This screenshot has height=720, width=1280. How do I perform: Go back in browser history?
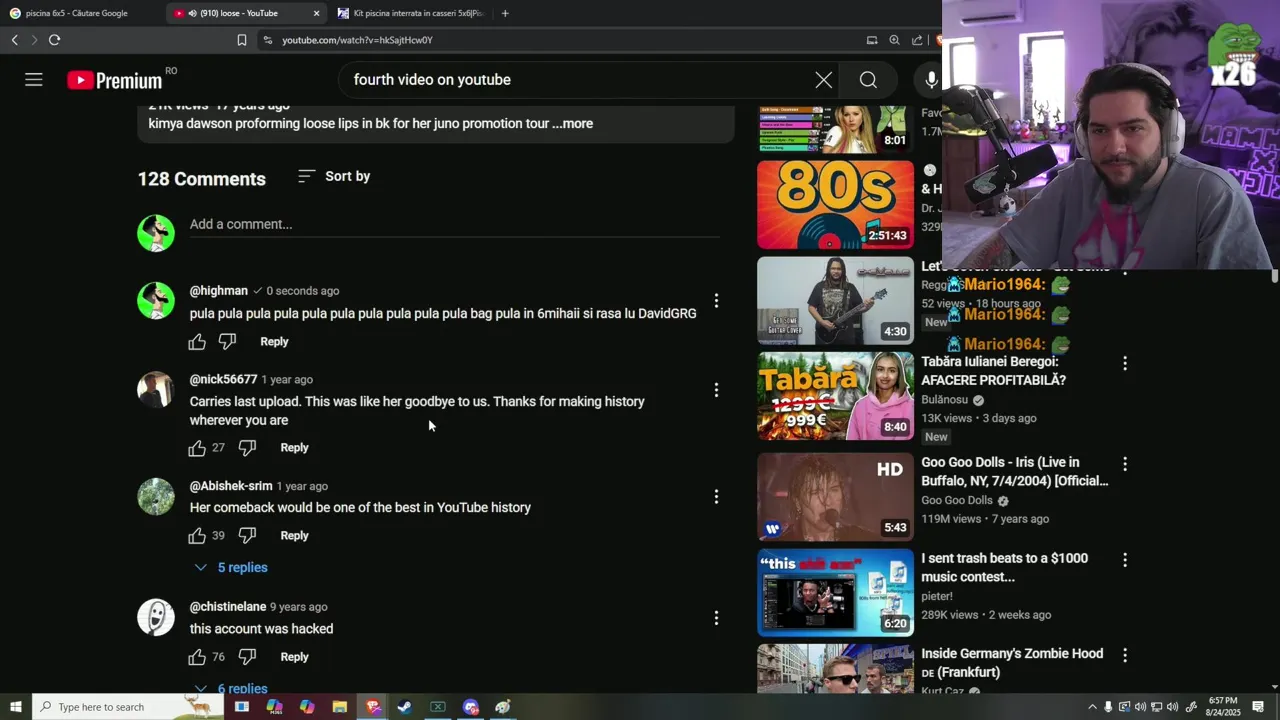coord(14,40)
